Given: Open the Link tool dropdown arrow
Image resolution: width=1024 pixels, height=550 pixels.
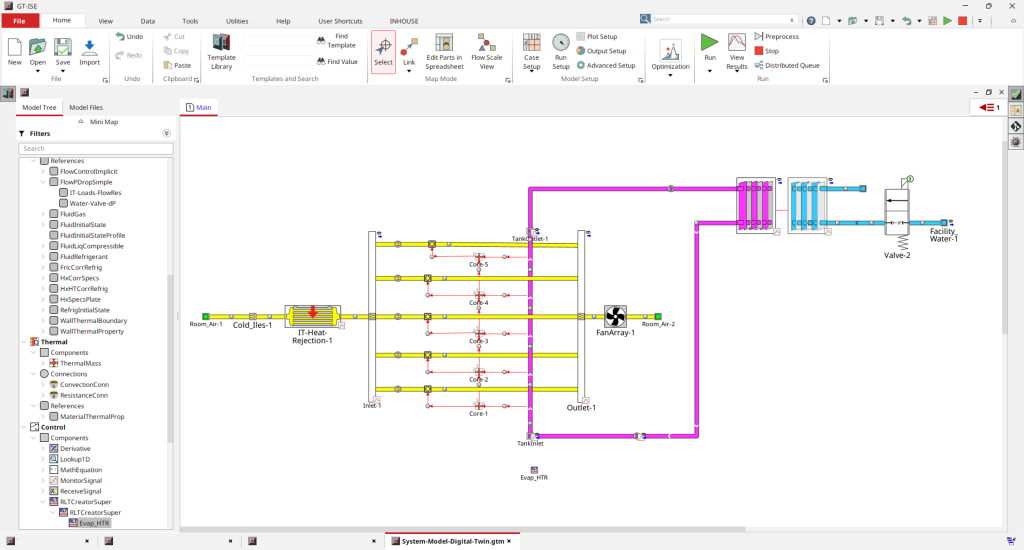Looking at the screenshot, I should click(408, 71).
